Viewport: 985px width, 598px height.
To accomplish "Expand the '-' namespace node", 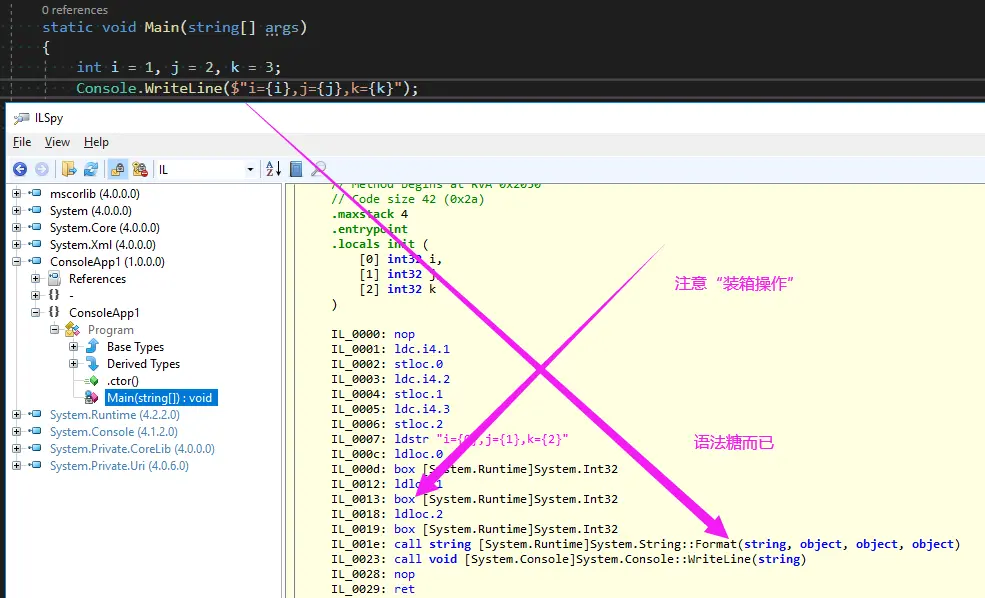I will [36, 295].
